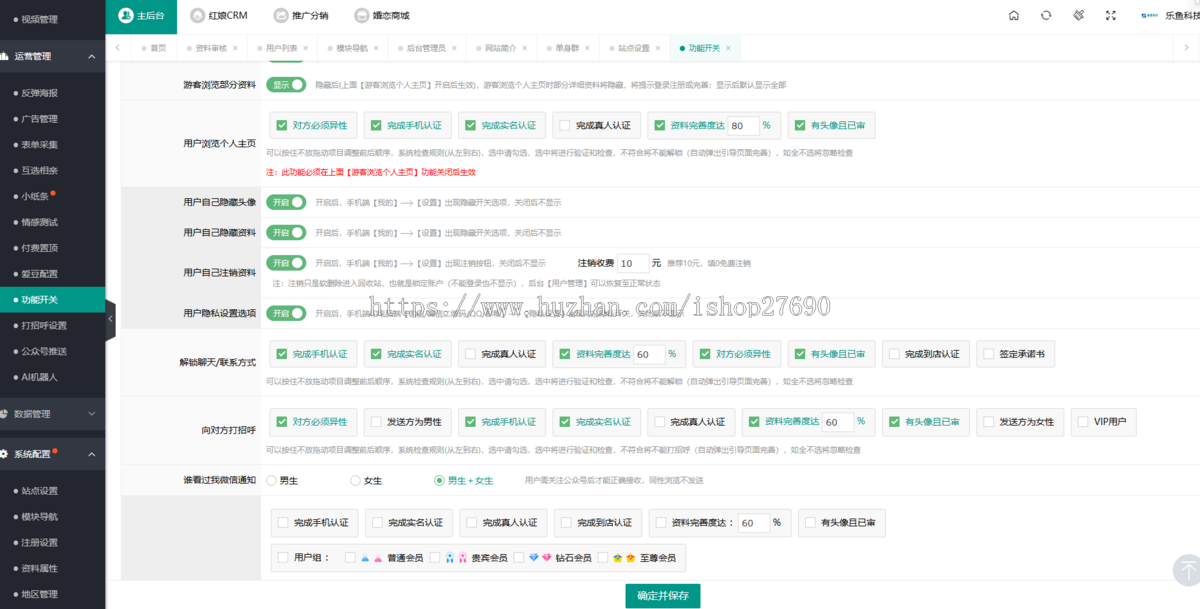Toggle the 用户自己隐藏头像 switch
The height and width of the screenshot is (609, 1200).
coord(286,202)
